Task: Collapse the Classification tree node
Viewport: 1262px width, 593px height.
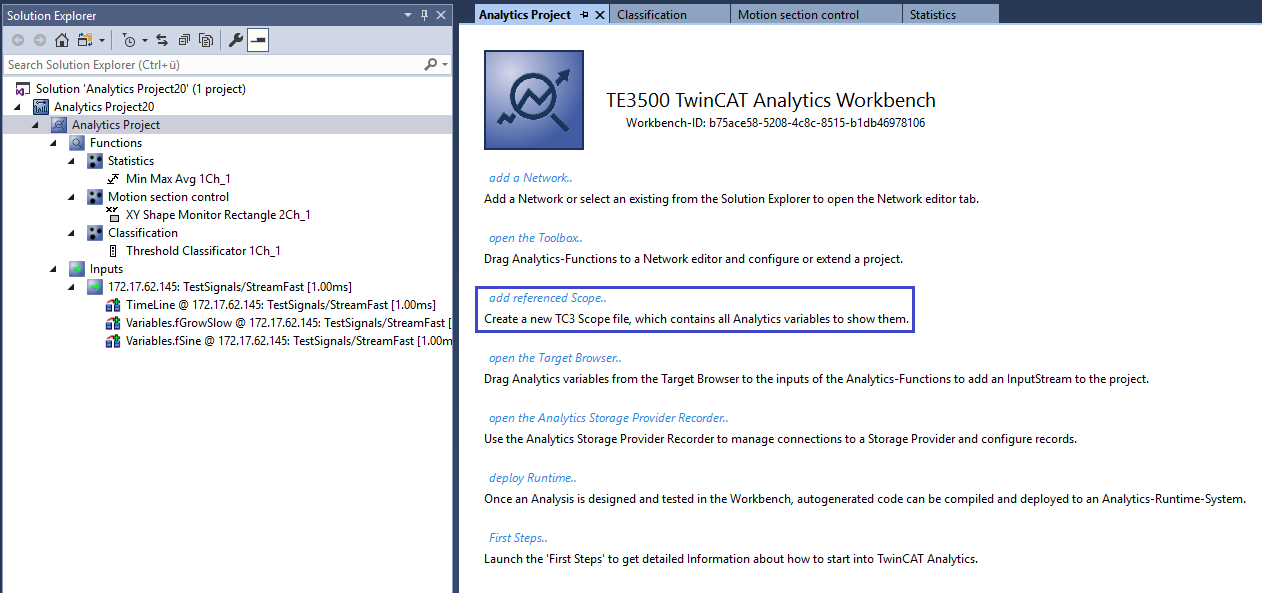Action: click(74, 233)
